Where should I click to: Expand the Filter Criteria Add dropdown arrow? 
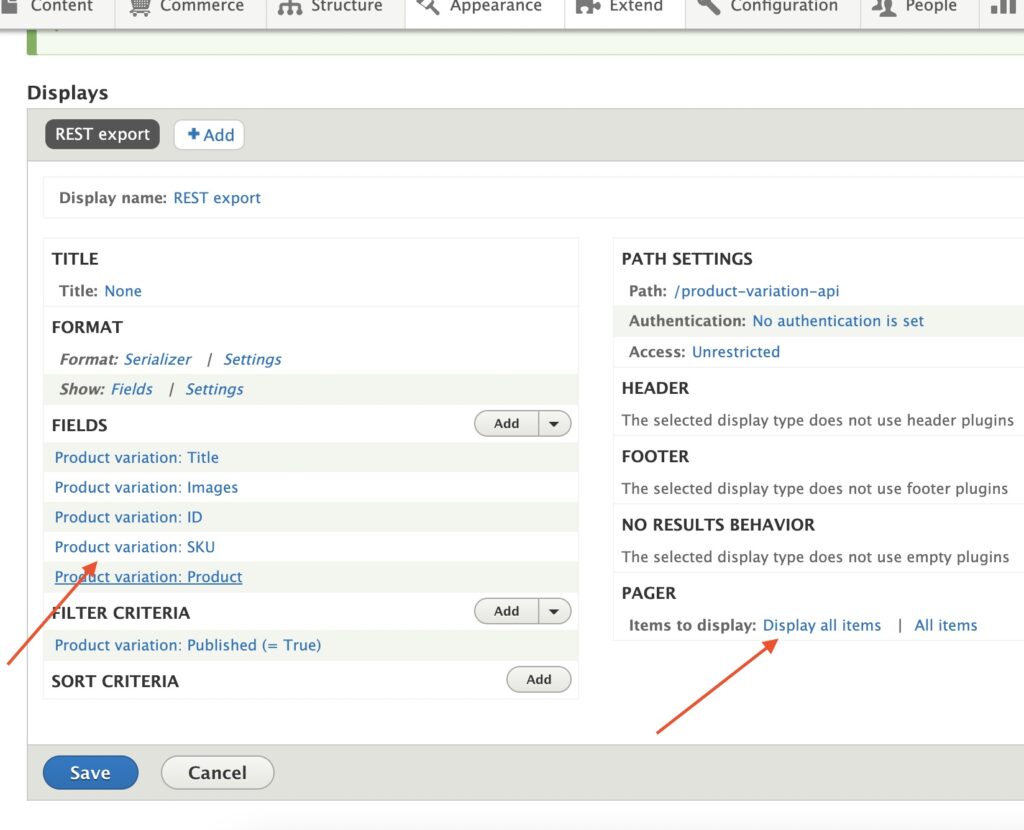[553, 611]
